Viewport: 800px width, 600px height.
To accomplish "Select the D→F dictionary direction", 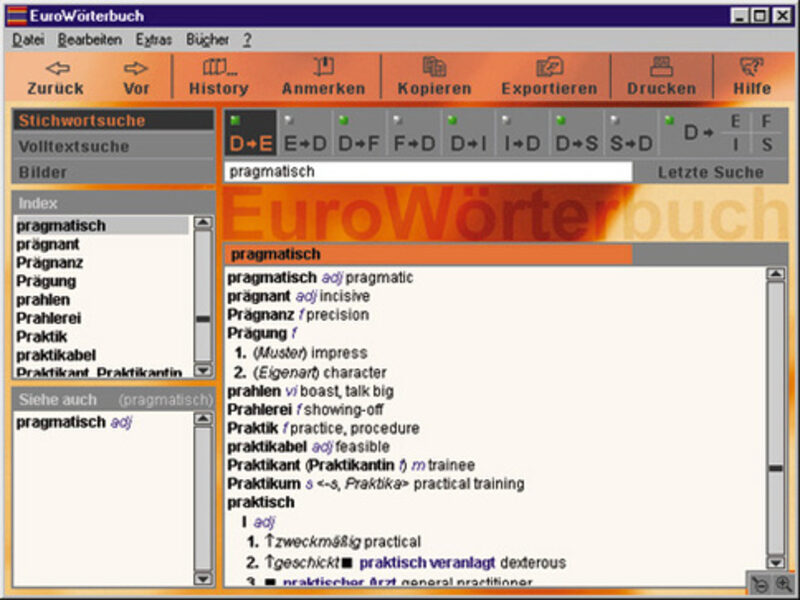I will coord(359,133).
